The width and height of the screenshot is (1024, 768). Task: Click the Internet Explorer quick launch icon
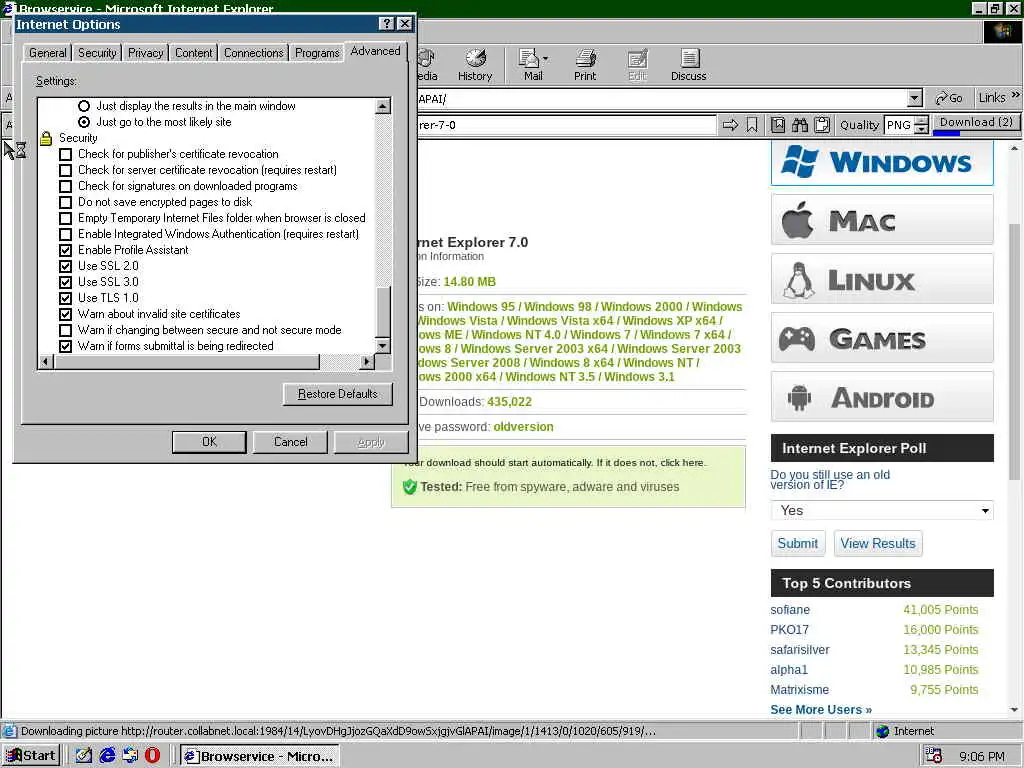pos(107,756)
